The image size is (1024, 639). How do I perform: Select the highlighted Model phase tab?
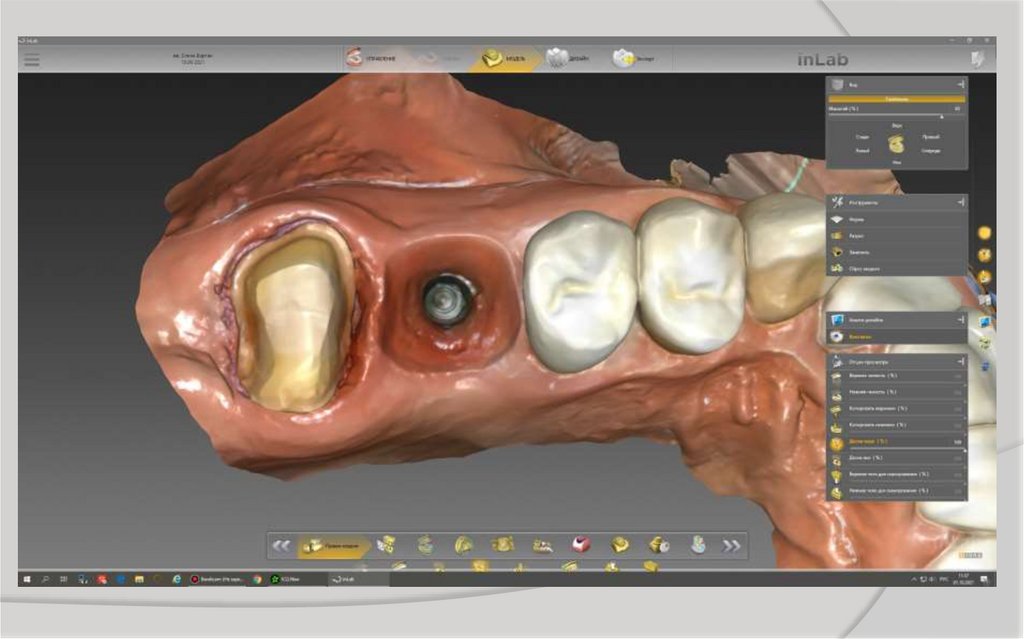tap(505, 58)
